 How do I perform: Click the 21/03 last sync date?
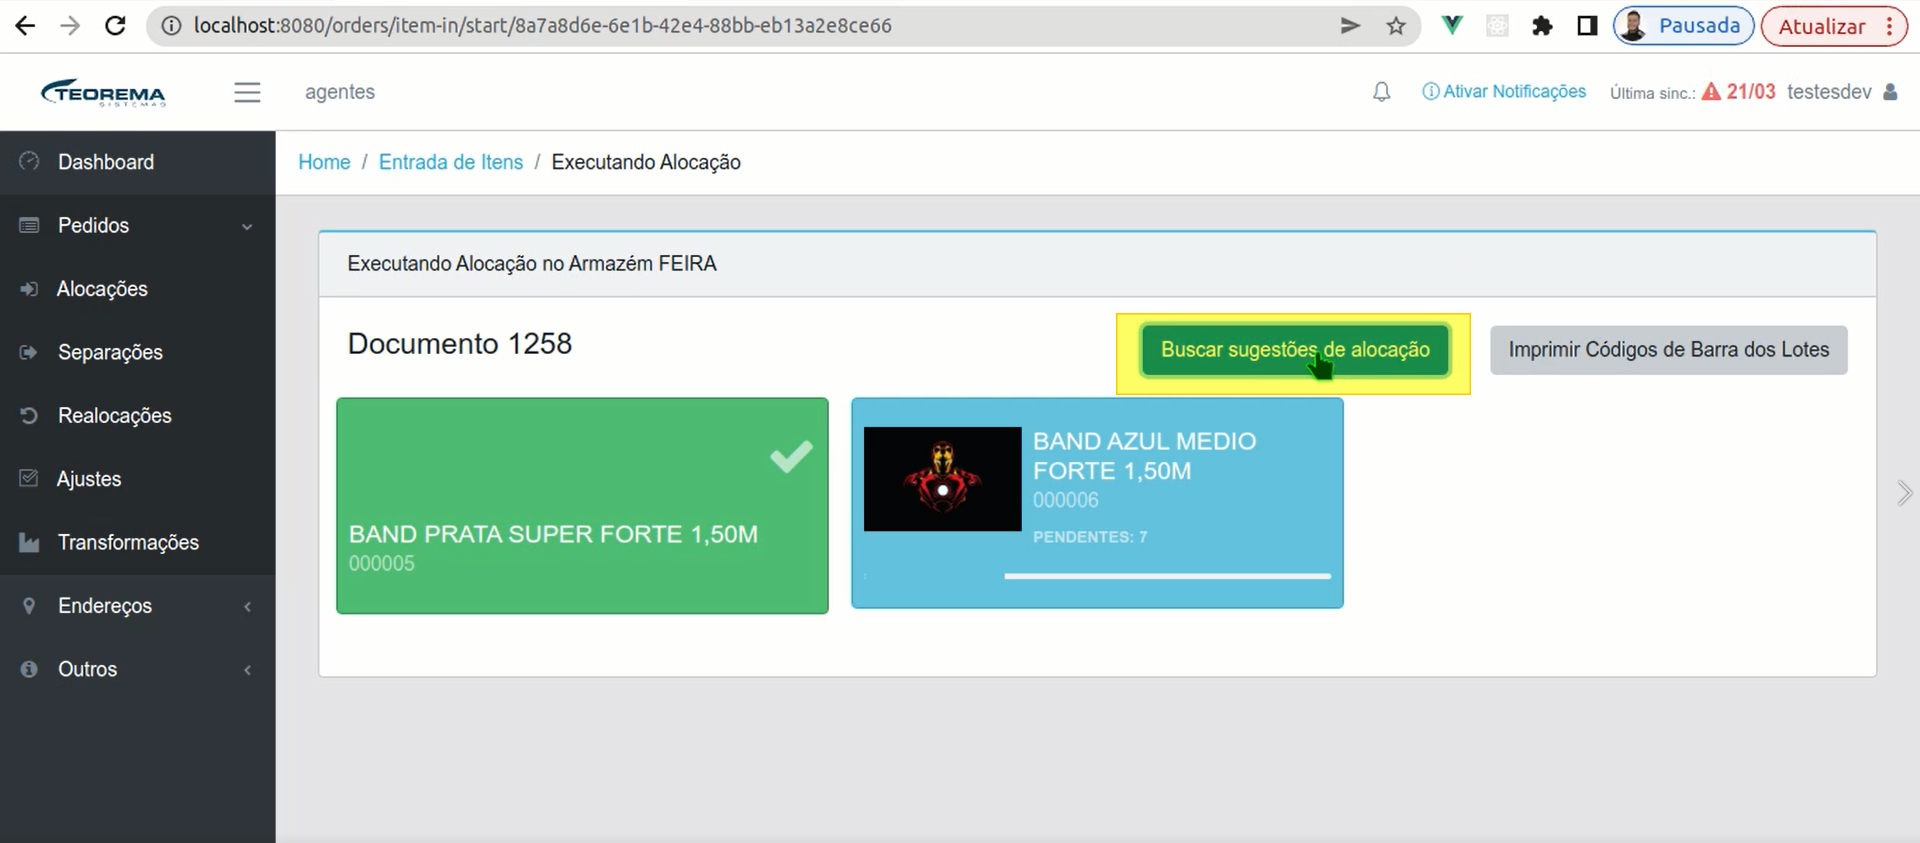pyautogui.click(x=1751, y=92)
